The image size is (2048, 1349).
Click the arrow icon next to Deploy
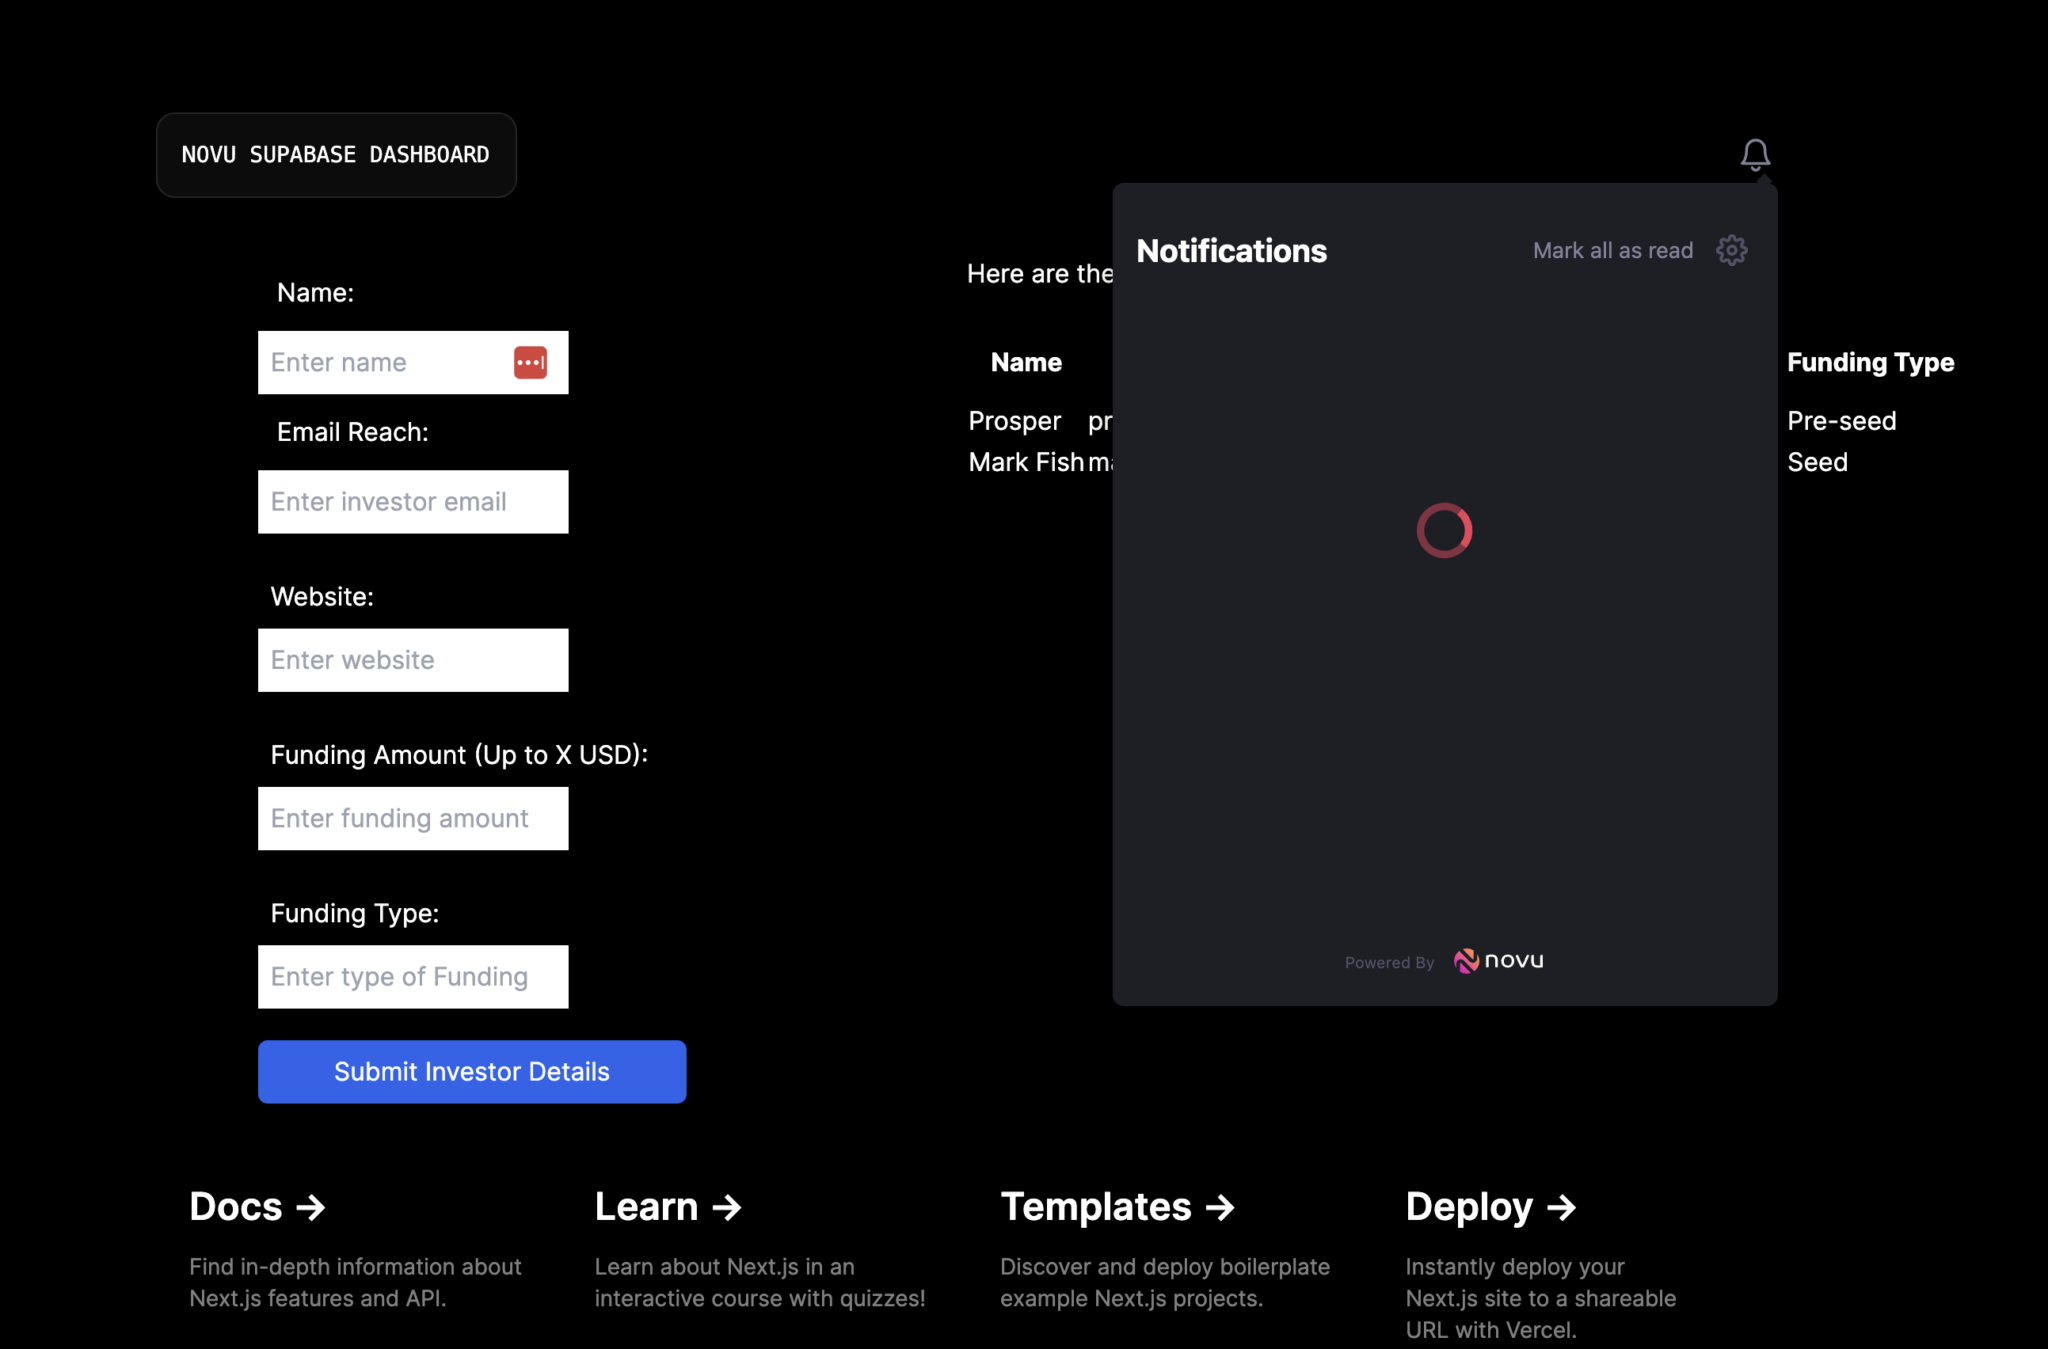click(1561, 1207)
